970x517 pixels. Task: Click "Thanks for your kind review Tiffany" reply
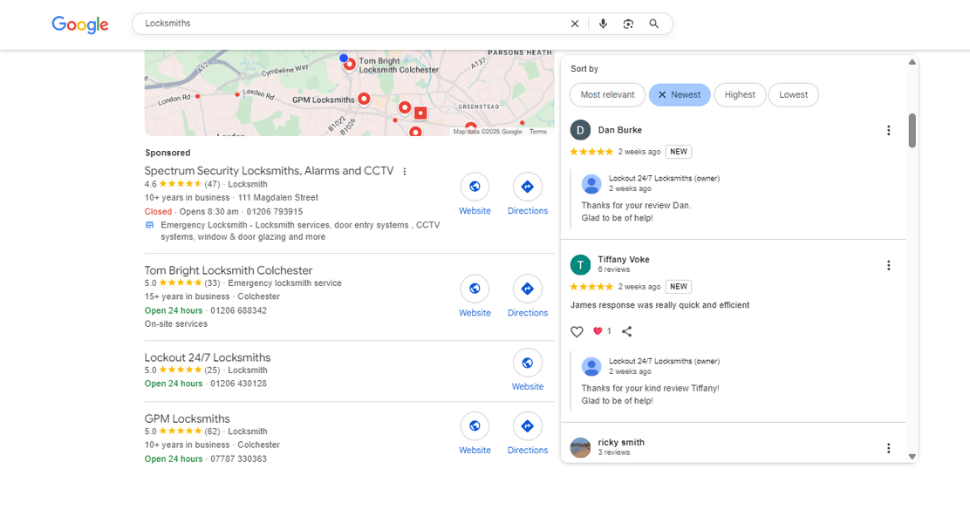coord(650,388)
